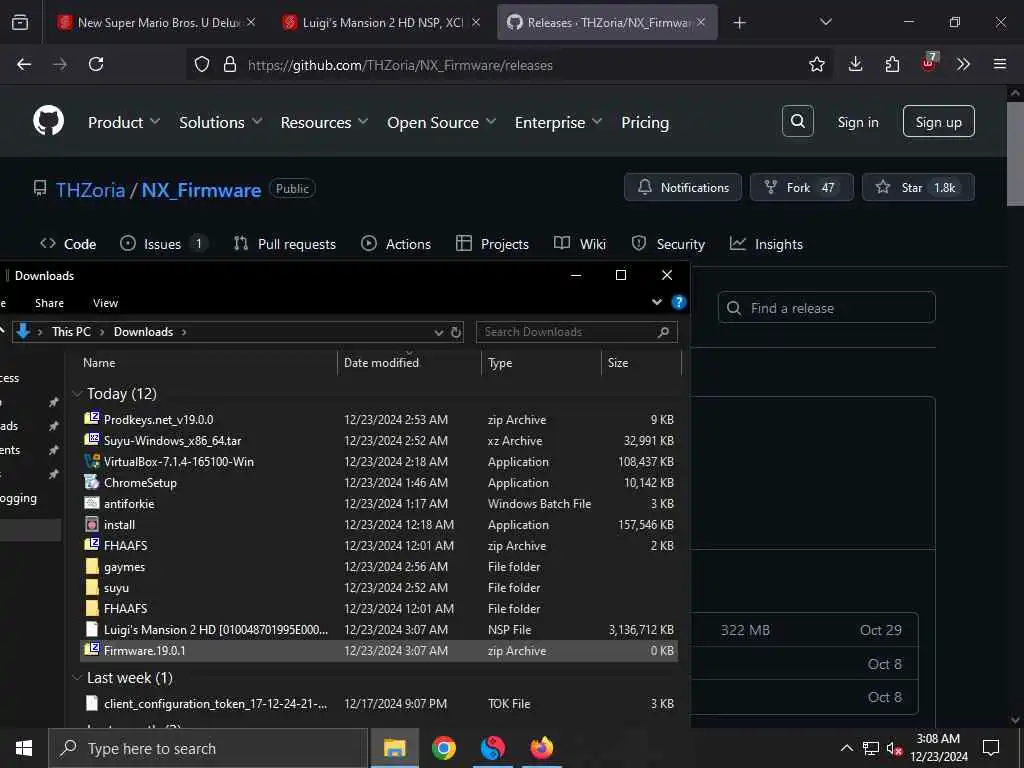Viewport: 1024px width, 768px height.
Task: Sort by the Date modified column header
Action: (381, 363)
